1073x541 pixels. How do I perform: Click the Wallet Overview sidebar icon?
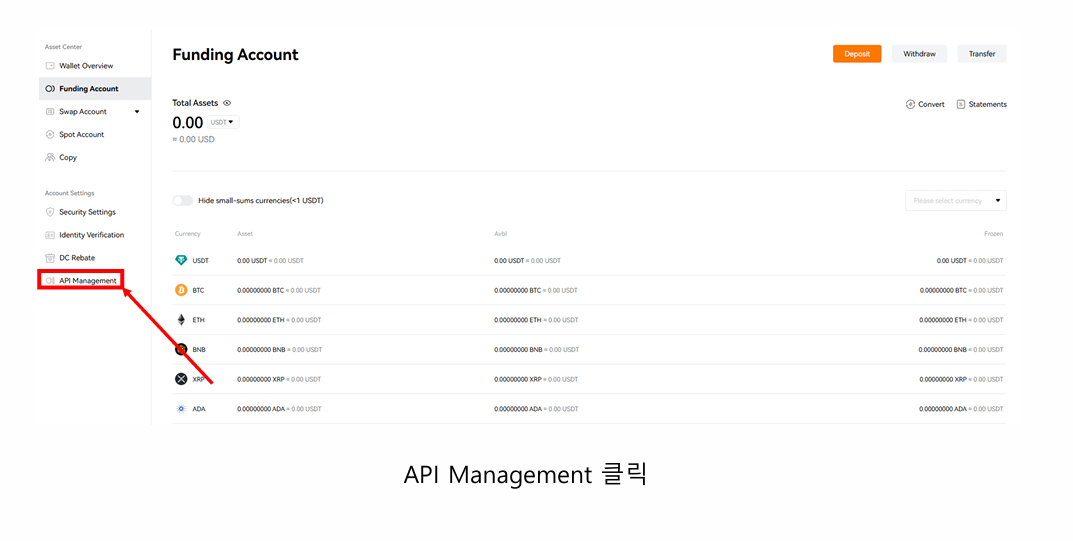50,66
